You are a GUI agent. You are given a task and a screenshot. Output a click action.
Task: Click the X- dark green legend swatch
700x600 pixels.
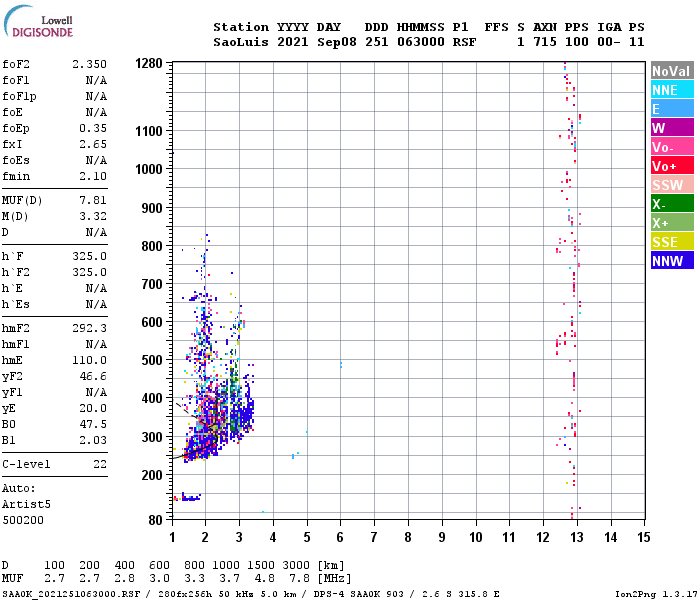point(672,204)
